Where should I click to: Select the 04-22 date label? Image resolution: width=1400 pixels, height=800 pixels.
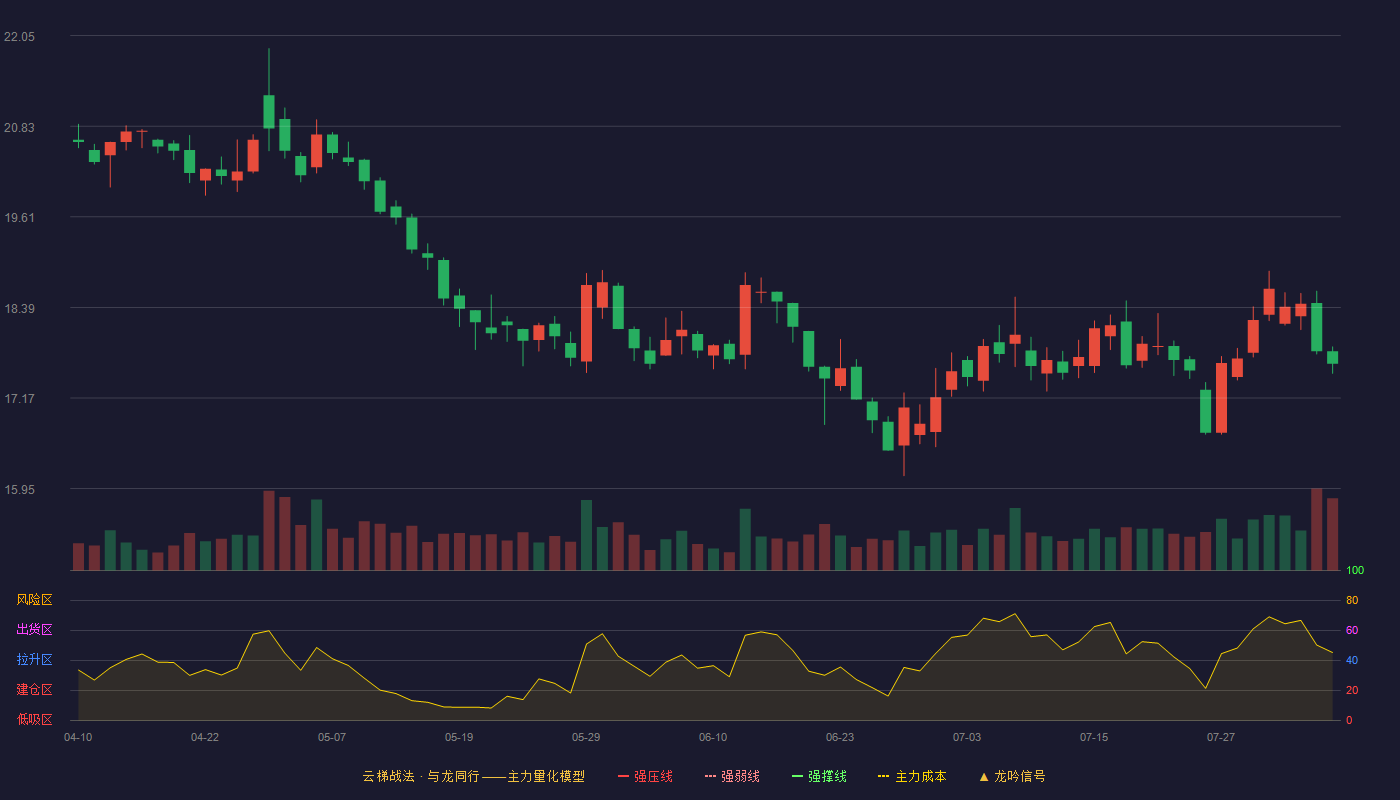205,737
